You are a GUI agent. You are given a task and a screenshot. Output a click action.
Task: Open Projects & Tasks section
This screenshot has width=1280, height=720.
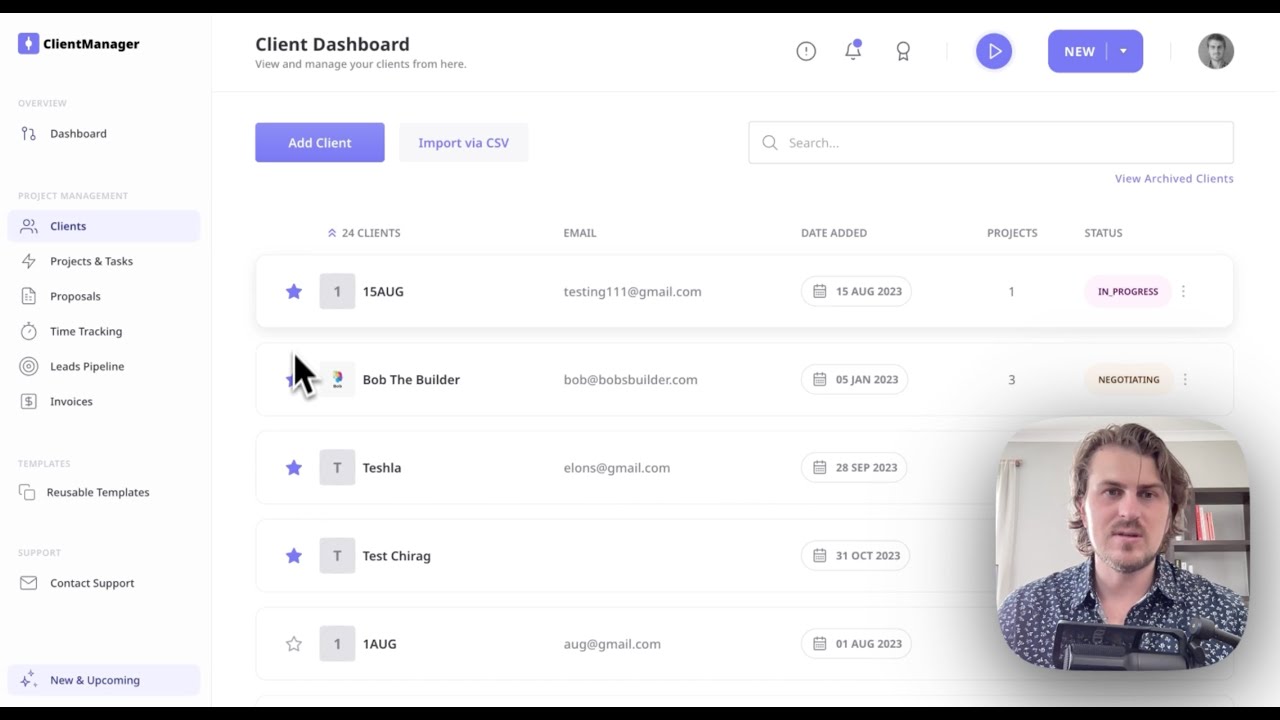[91, 261]
